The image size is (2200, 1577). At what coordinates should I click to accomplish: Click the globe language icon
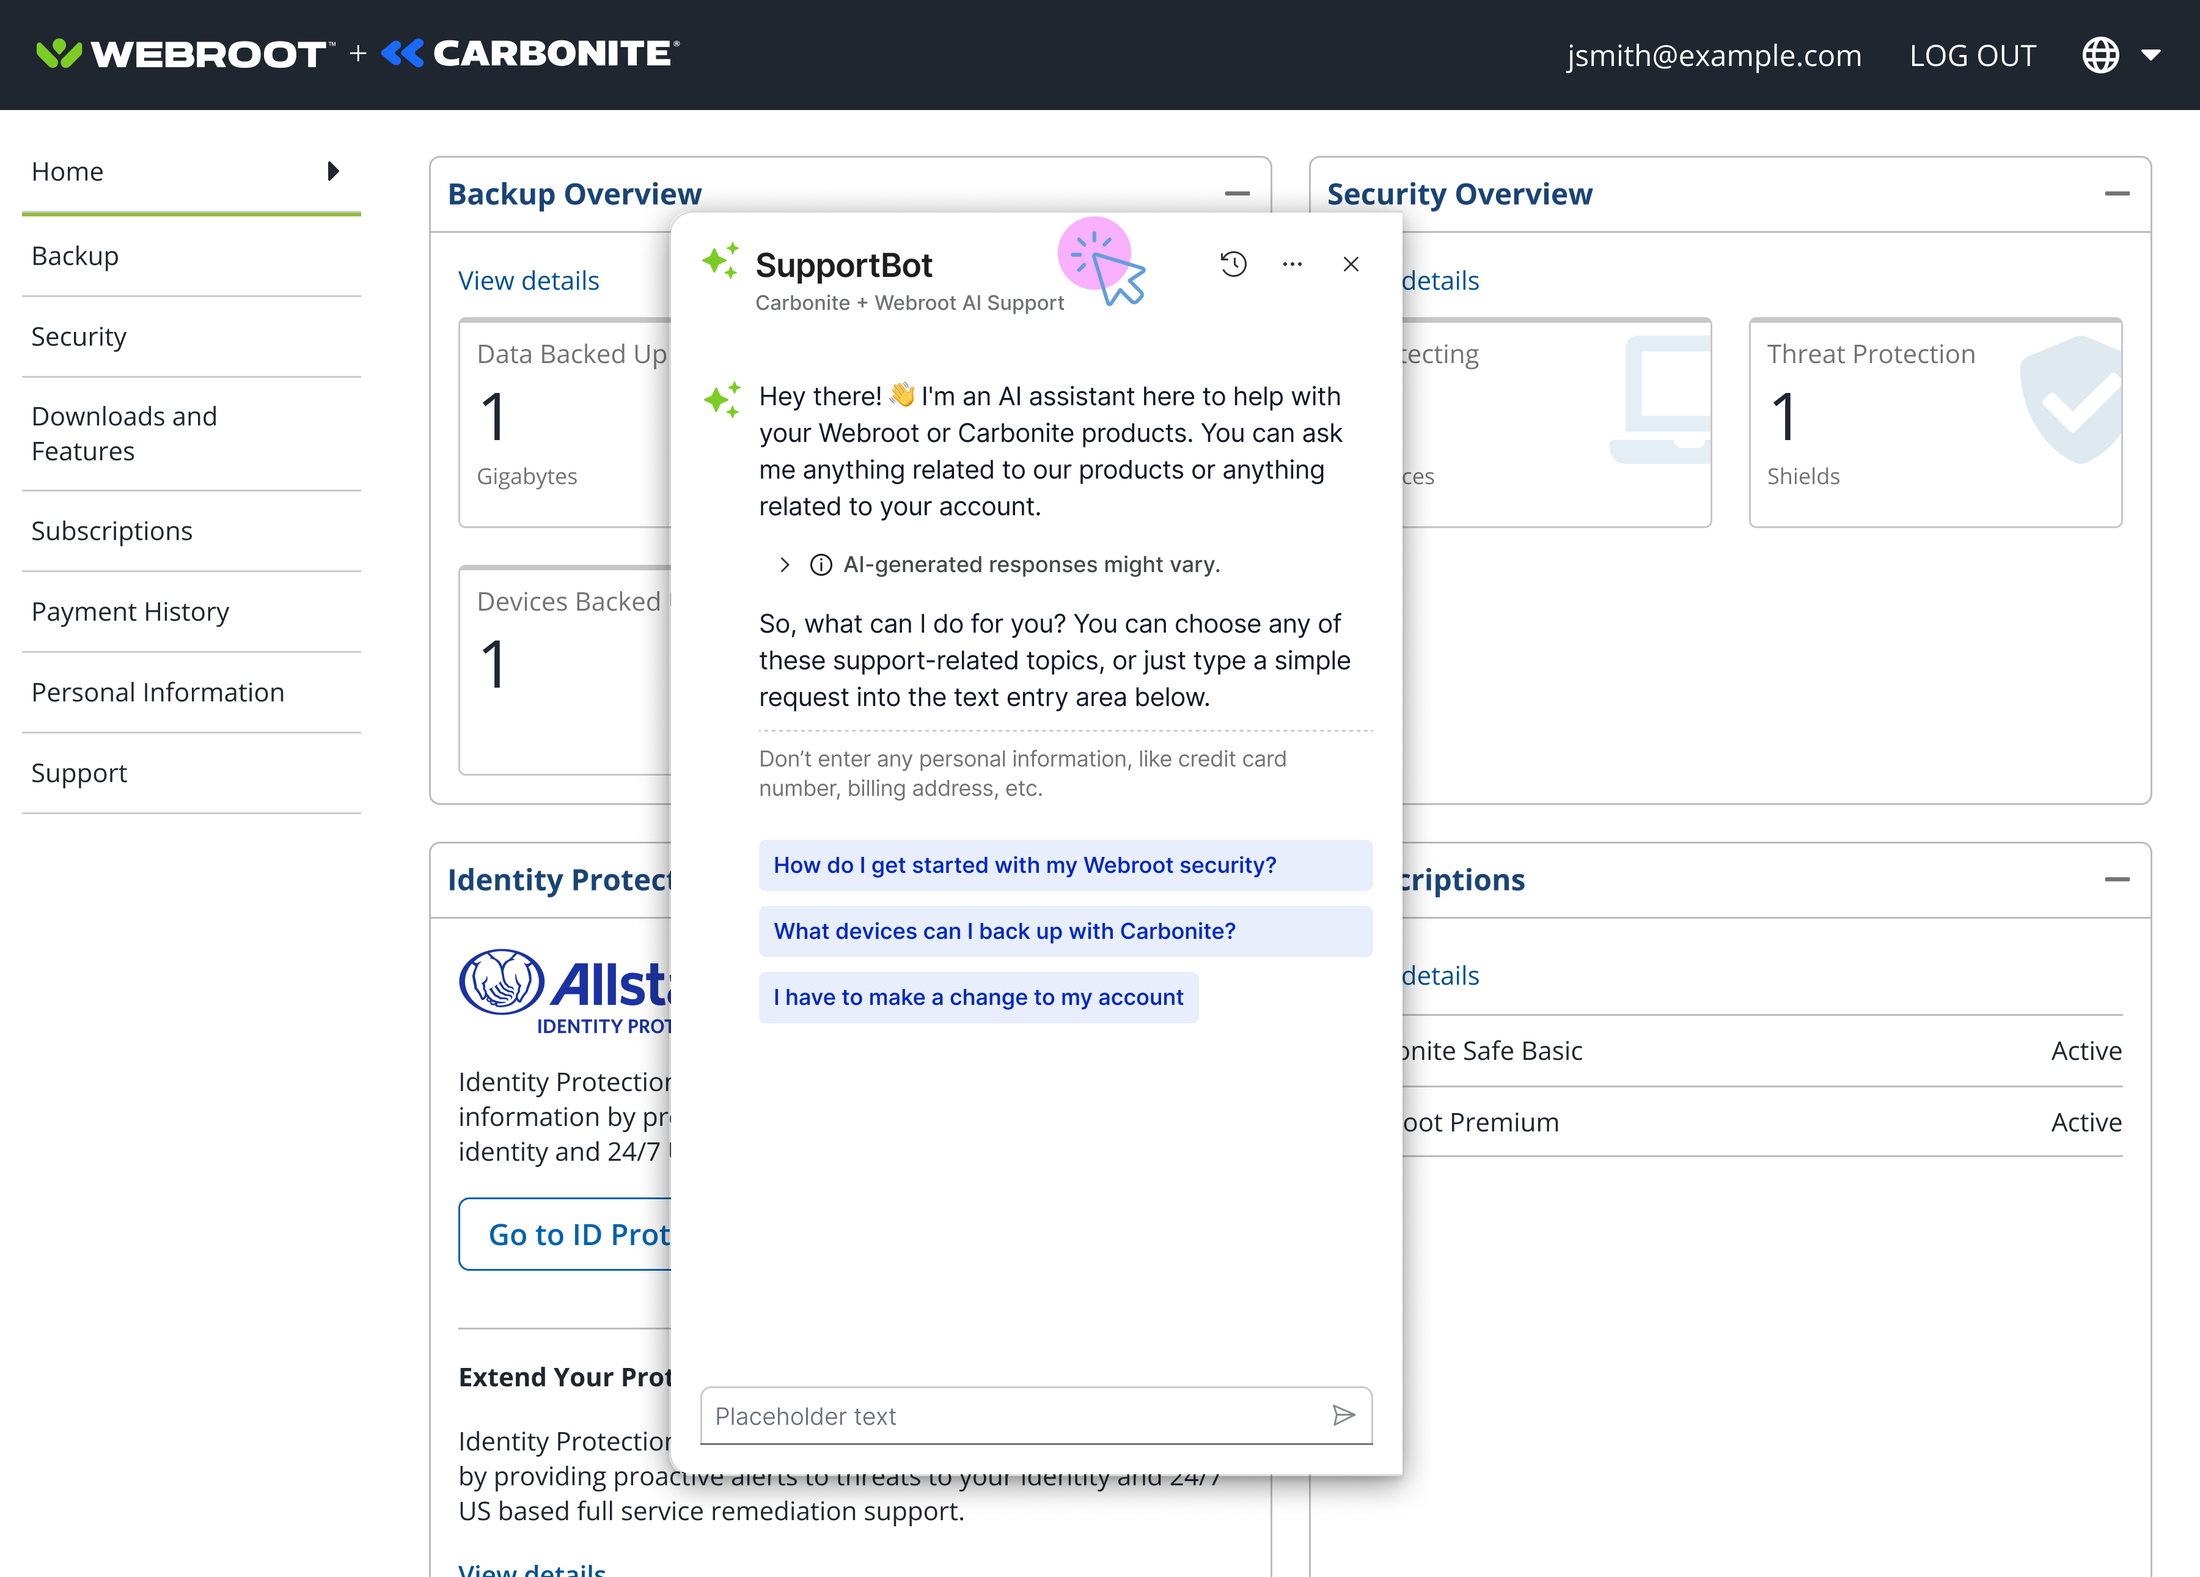tap(2100, 55)
